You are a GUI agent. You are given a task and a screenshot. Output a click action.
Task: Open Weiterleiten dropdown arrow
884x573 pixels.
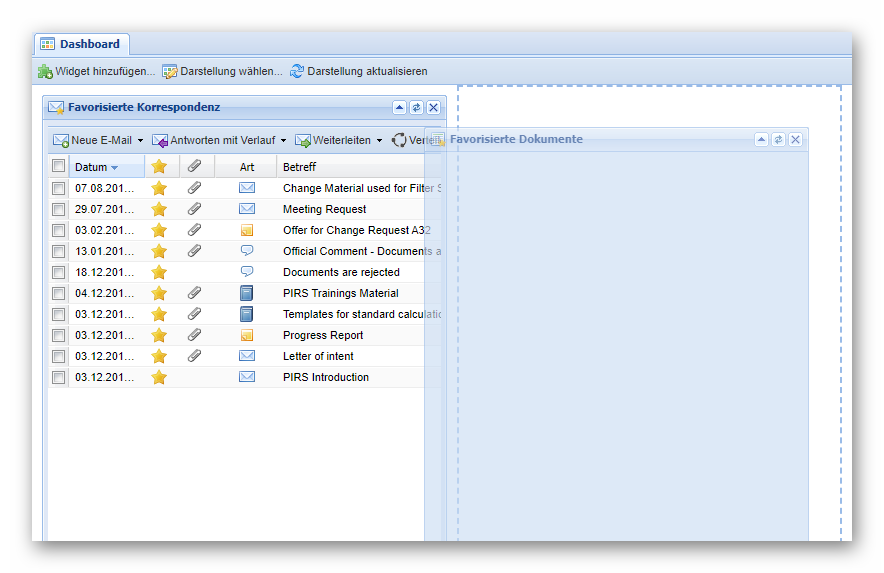379,140
